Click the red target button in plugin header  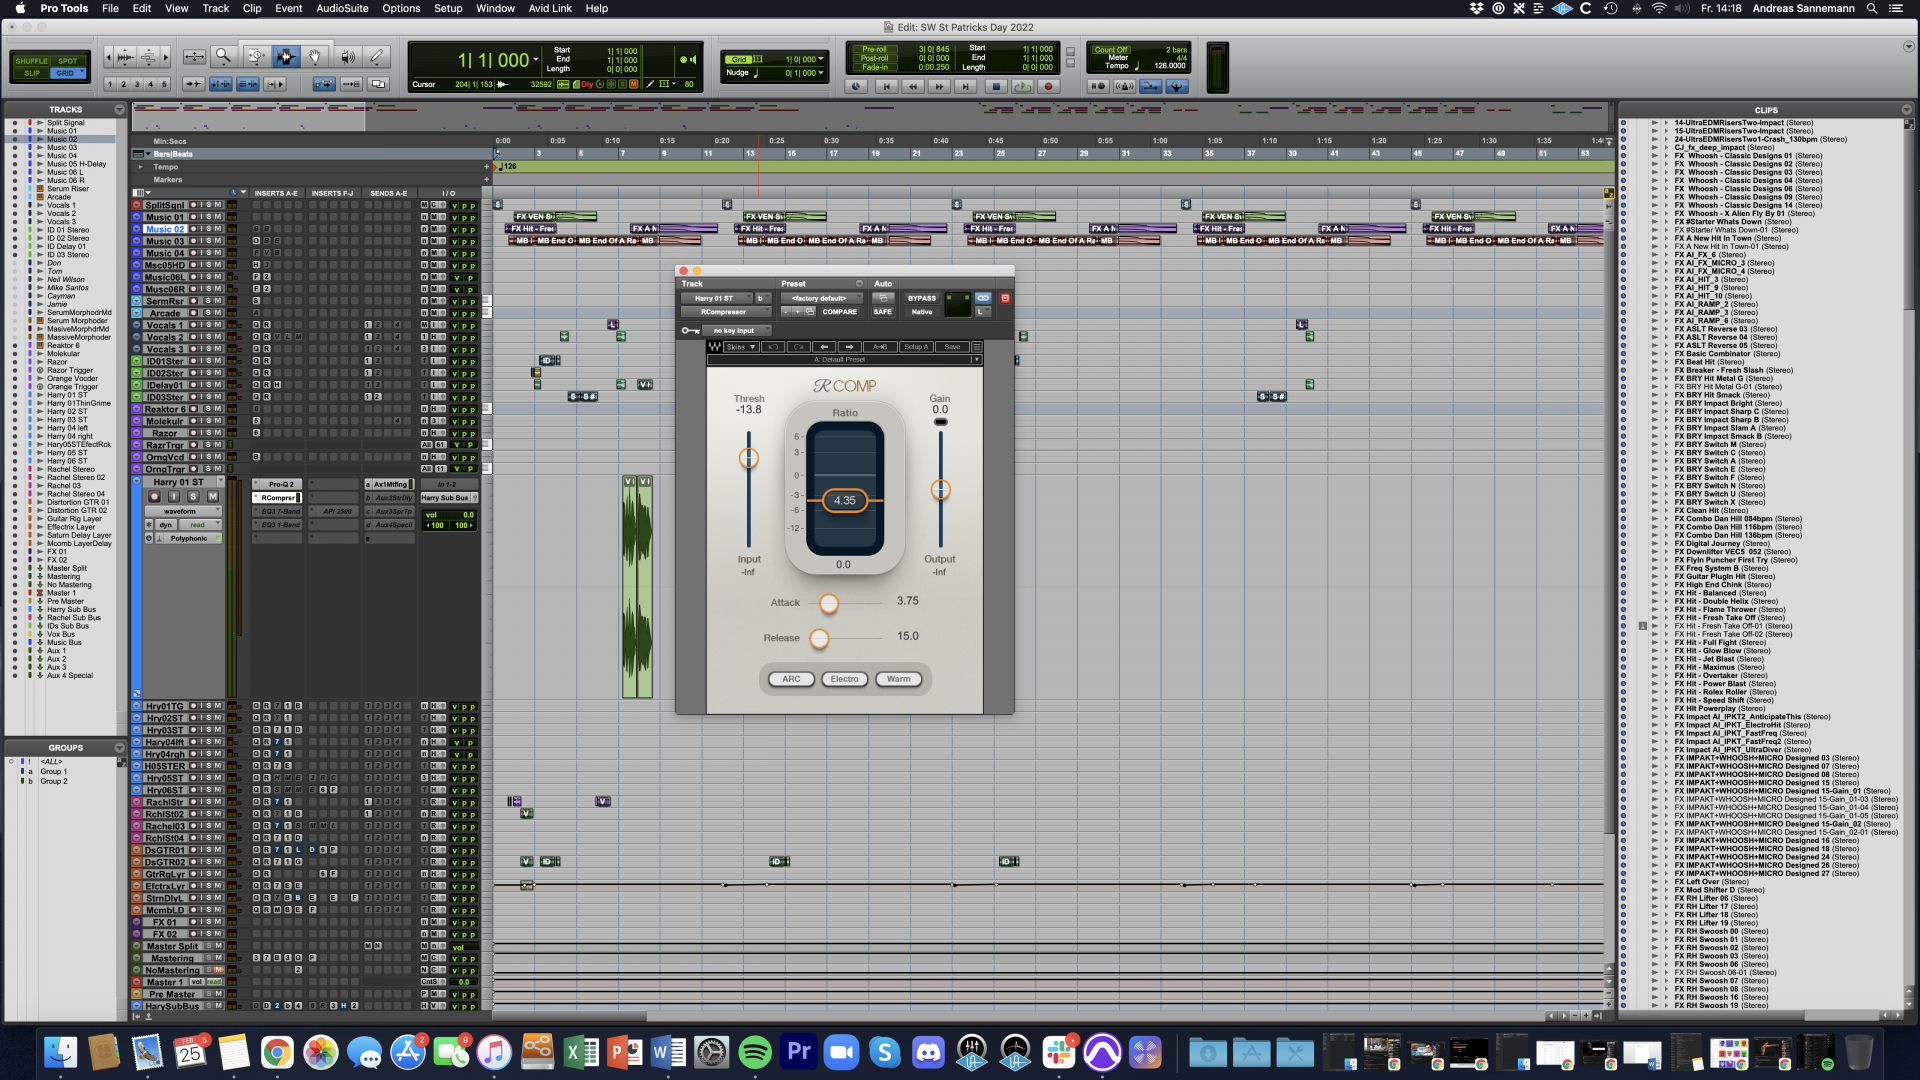click(1005, 298)
